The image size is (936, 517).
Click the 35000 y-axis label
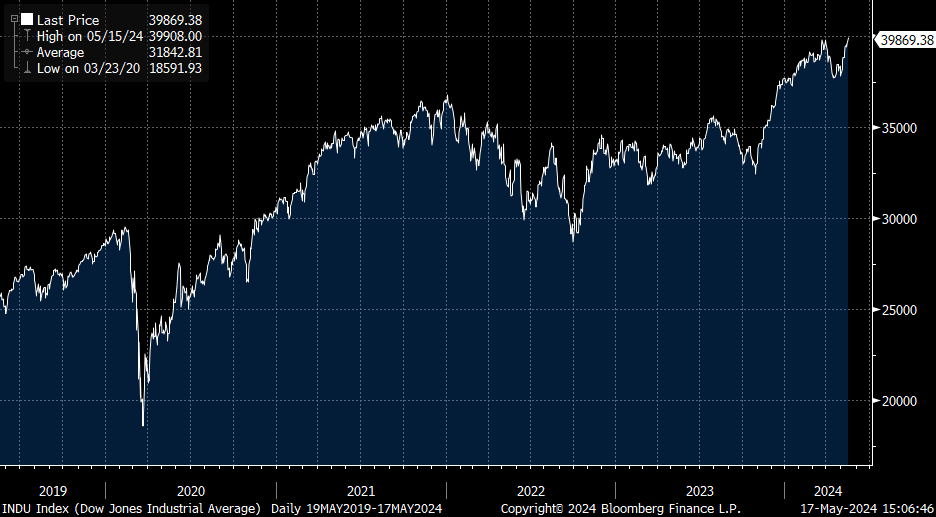point(898,128)
